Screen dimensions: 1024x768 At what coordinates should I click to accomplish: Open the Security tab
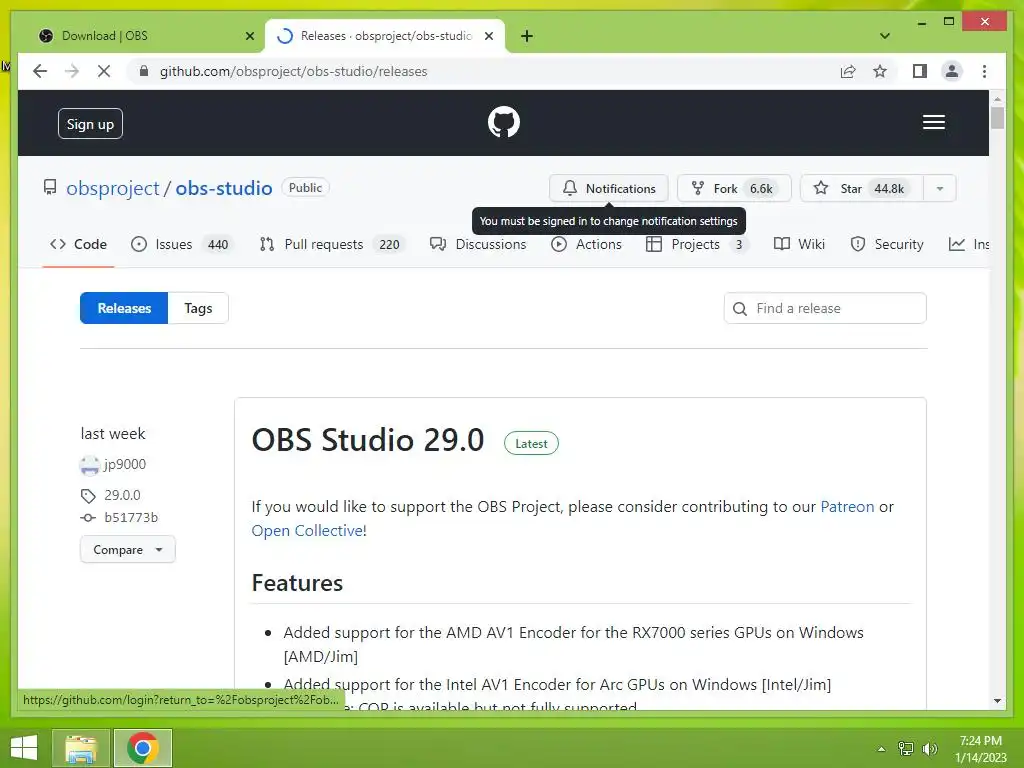point(887,244)
